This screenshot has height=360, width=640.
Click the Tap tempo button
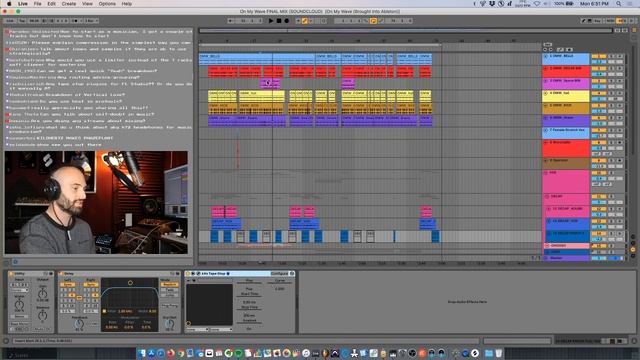(22, 20)
